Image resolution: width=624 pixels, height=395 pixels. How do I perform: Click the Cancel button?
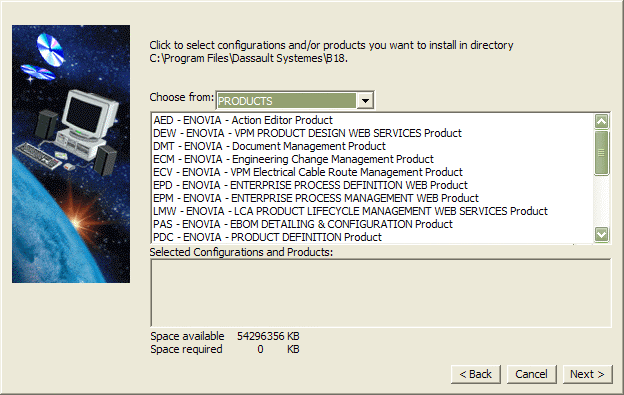tap(531, 374)
